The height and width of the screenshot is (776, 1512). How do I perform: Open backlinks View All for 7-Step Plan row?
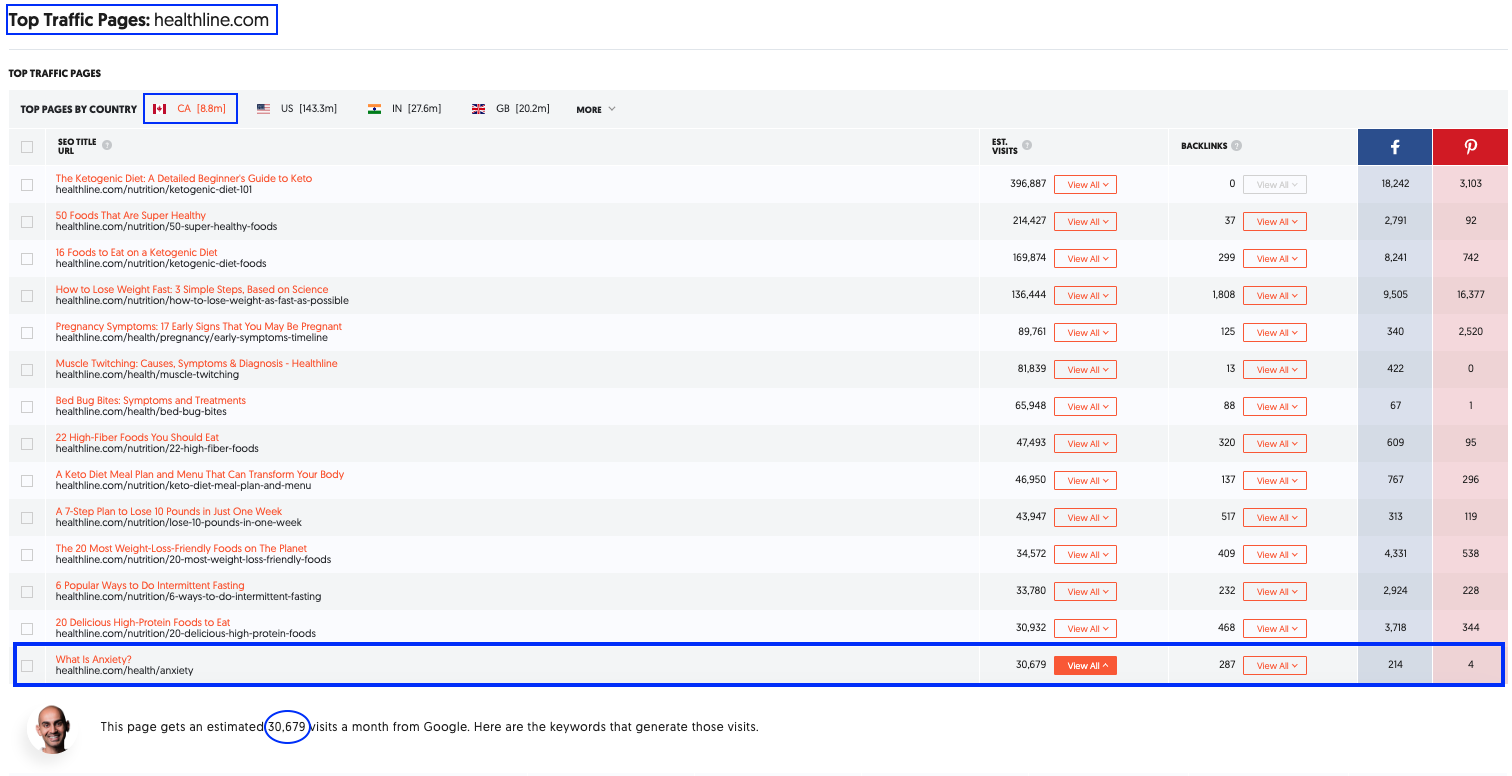click(1274, 517)
